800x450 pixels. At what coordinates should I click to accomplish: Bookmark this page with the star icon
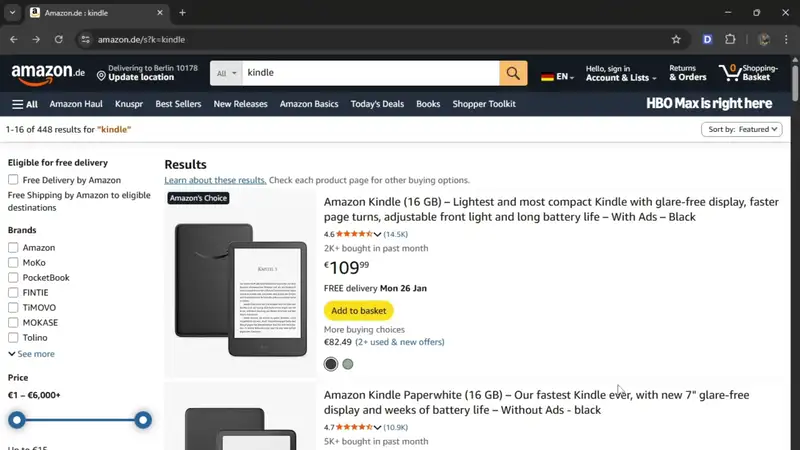tap(676, 39)
